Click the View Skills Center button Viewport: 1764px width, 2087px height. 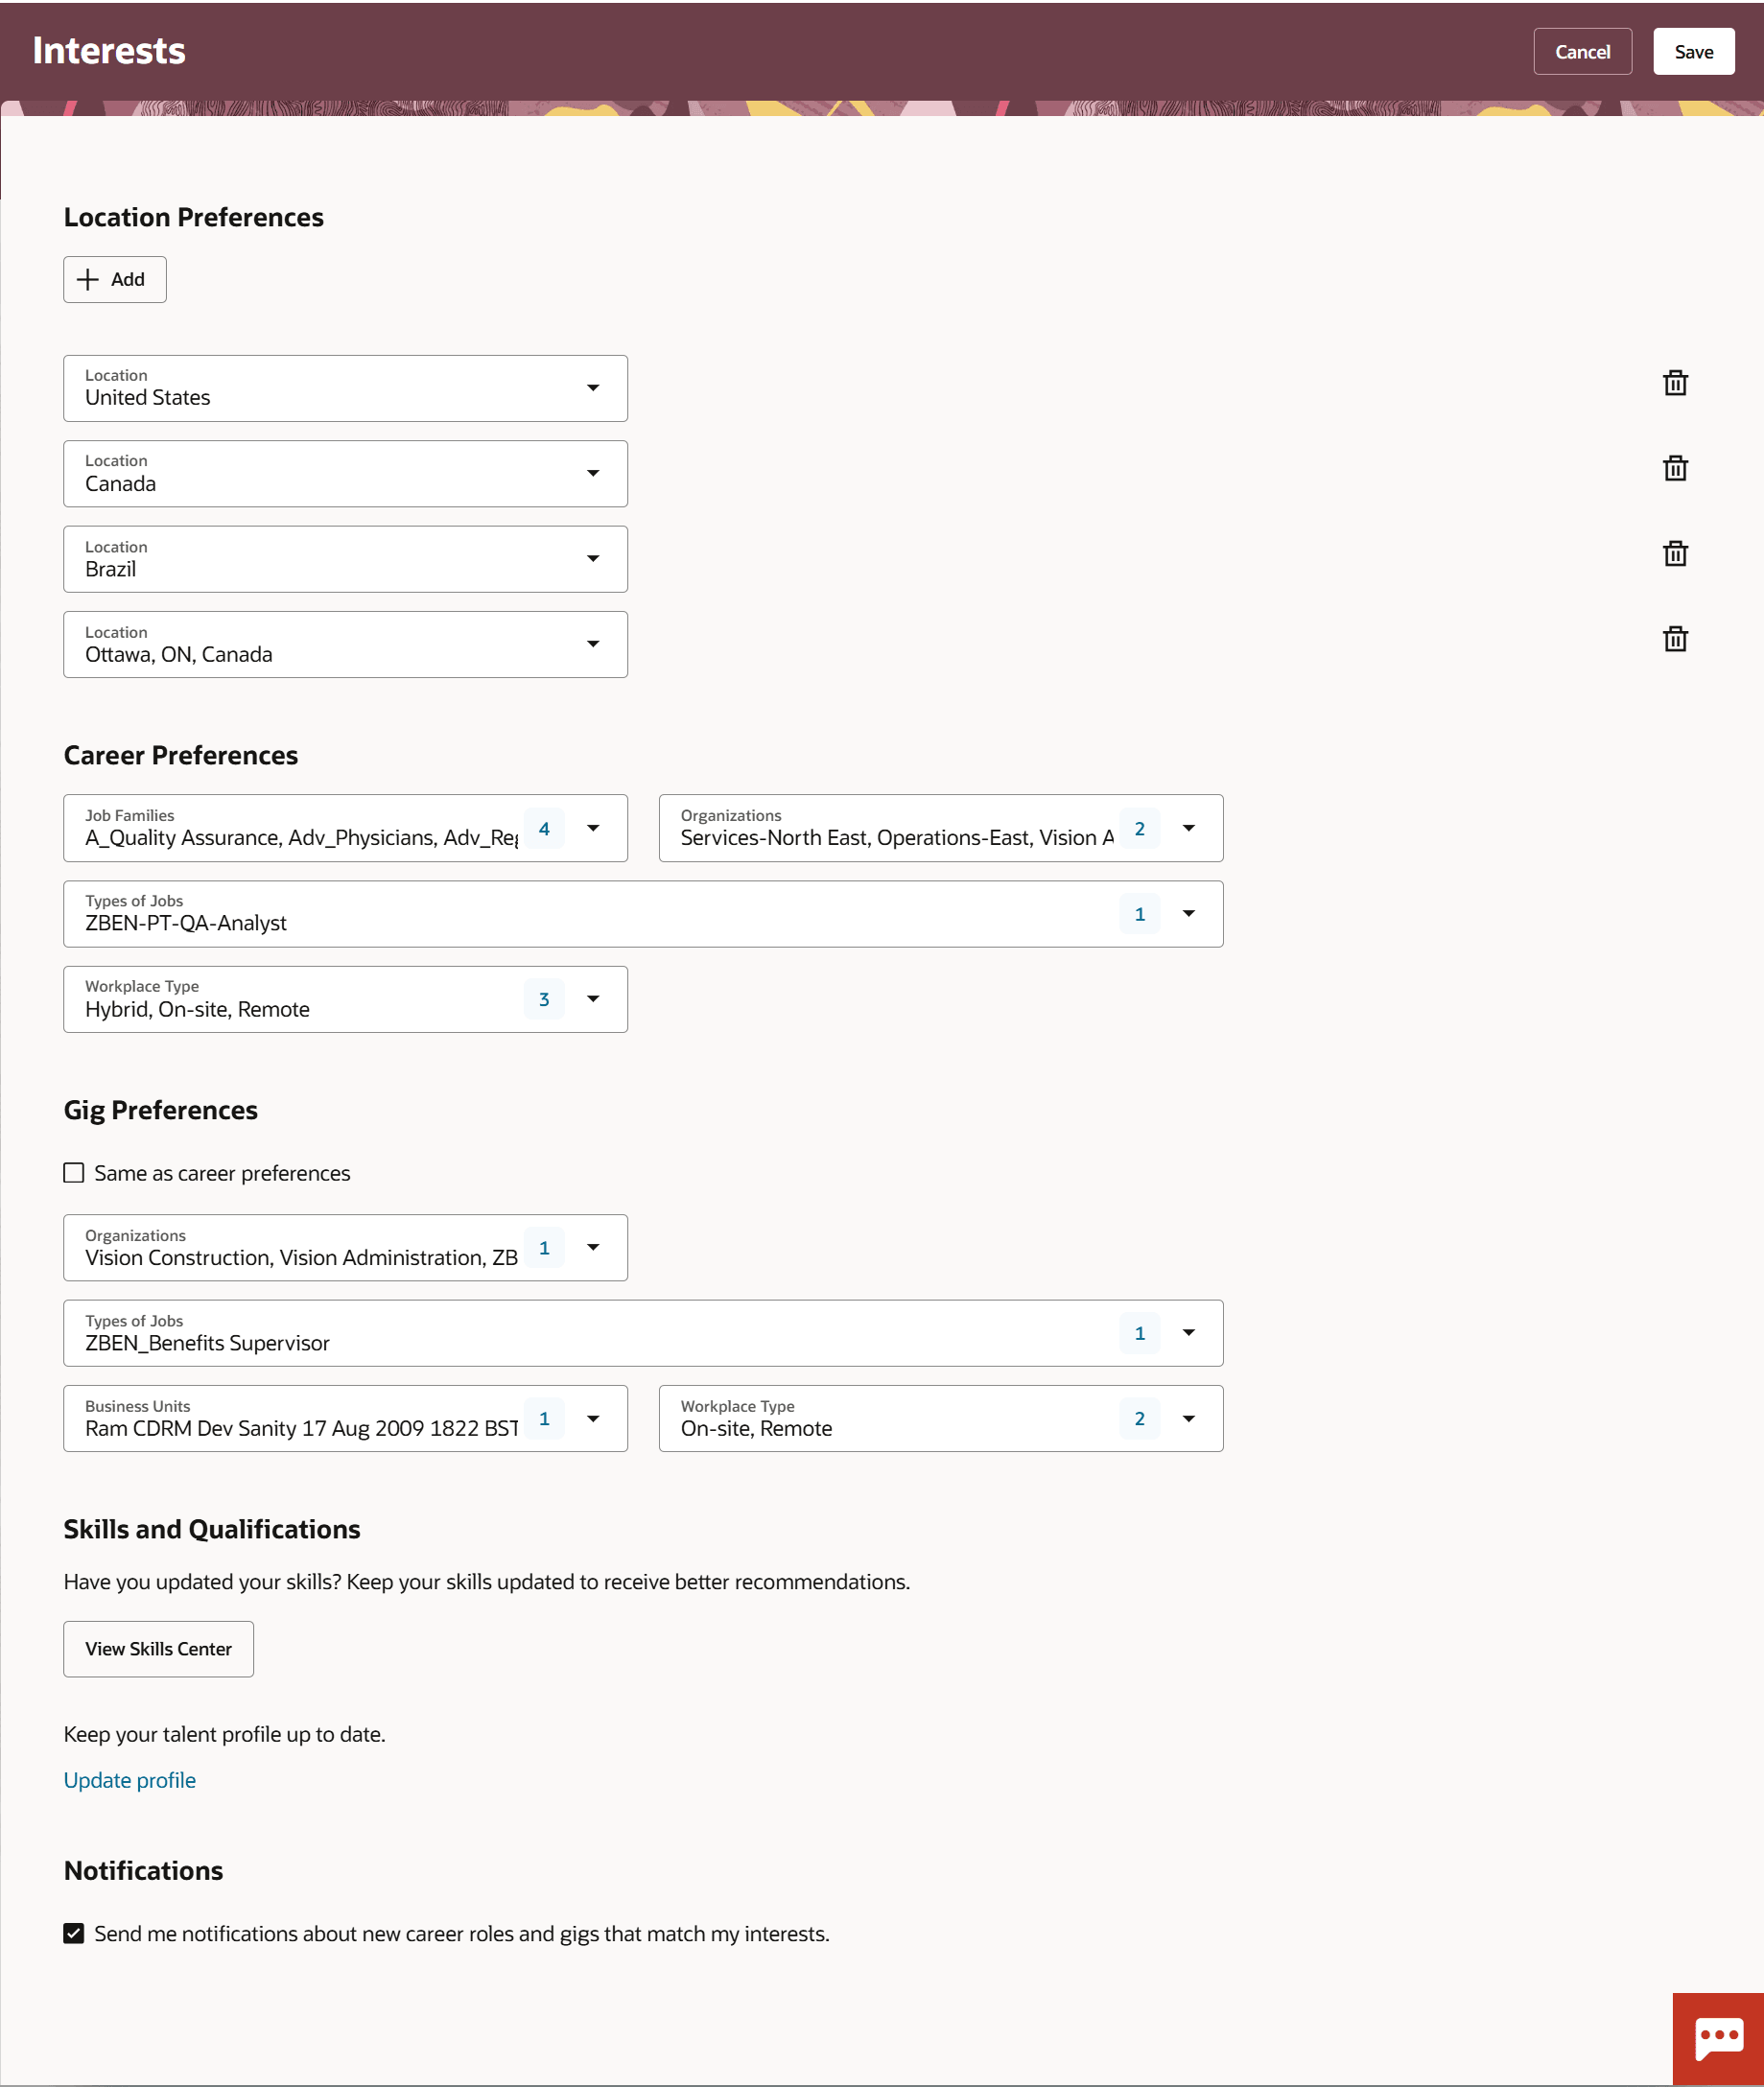pyautogui.click(x=158, y=1648)
